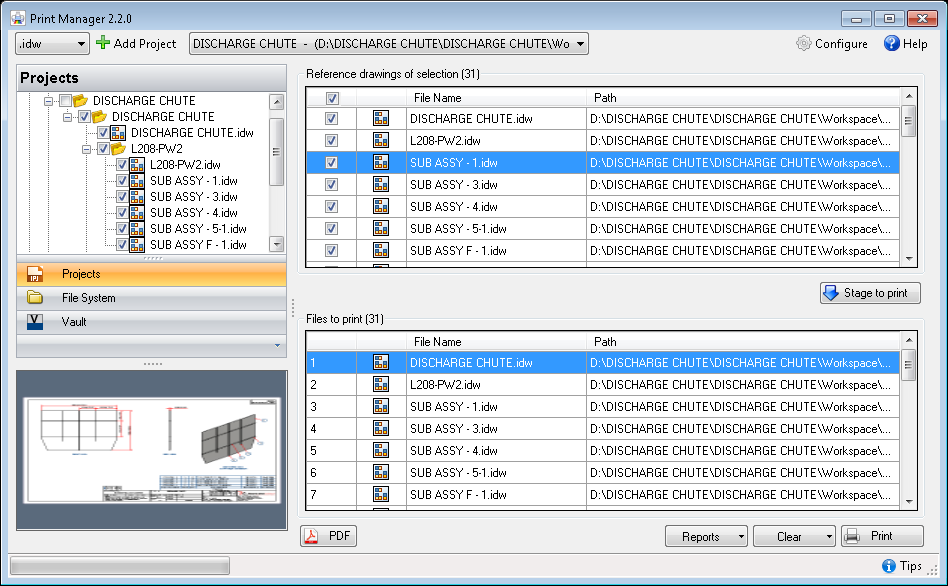Click the Tips info icon in status bar
Image resolution: width=948 pixels, height=586 pixels.
point(889,566)
